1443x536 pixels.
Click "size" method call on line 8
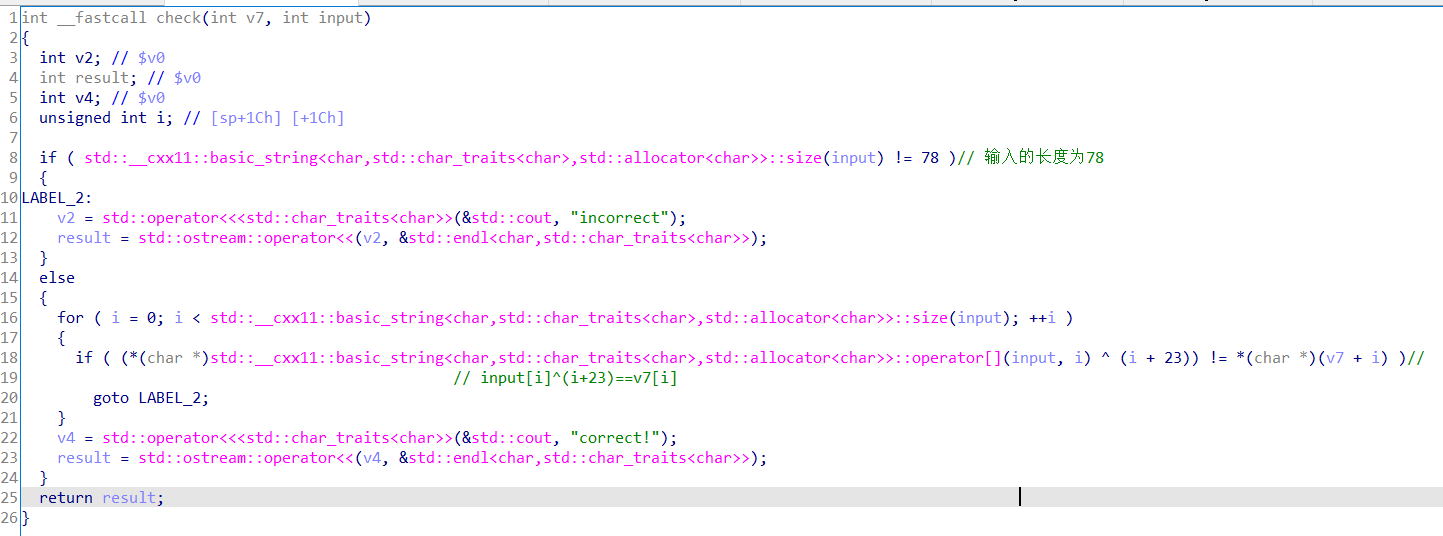click(805, 158)
